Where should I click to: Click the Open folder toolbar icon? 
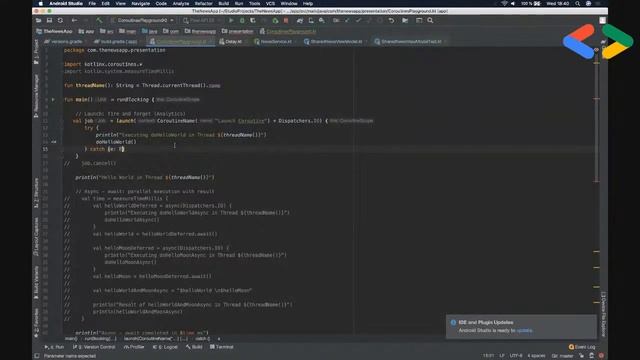click(38, 20)
